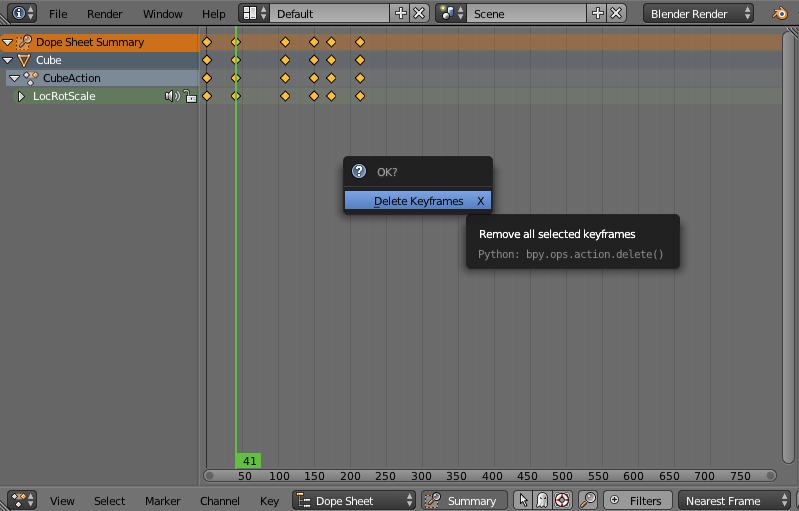Collapse the CubeAction channel
This screenshot has height=511, width=799.
click(14, 78)
